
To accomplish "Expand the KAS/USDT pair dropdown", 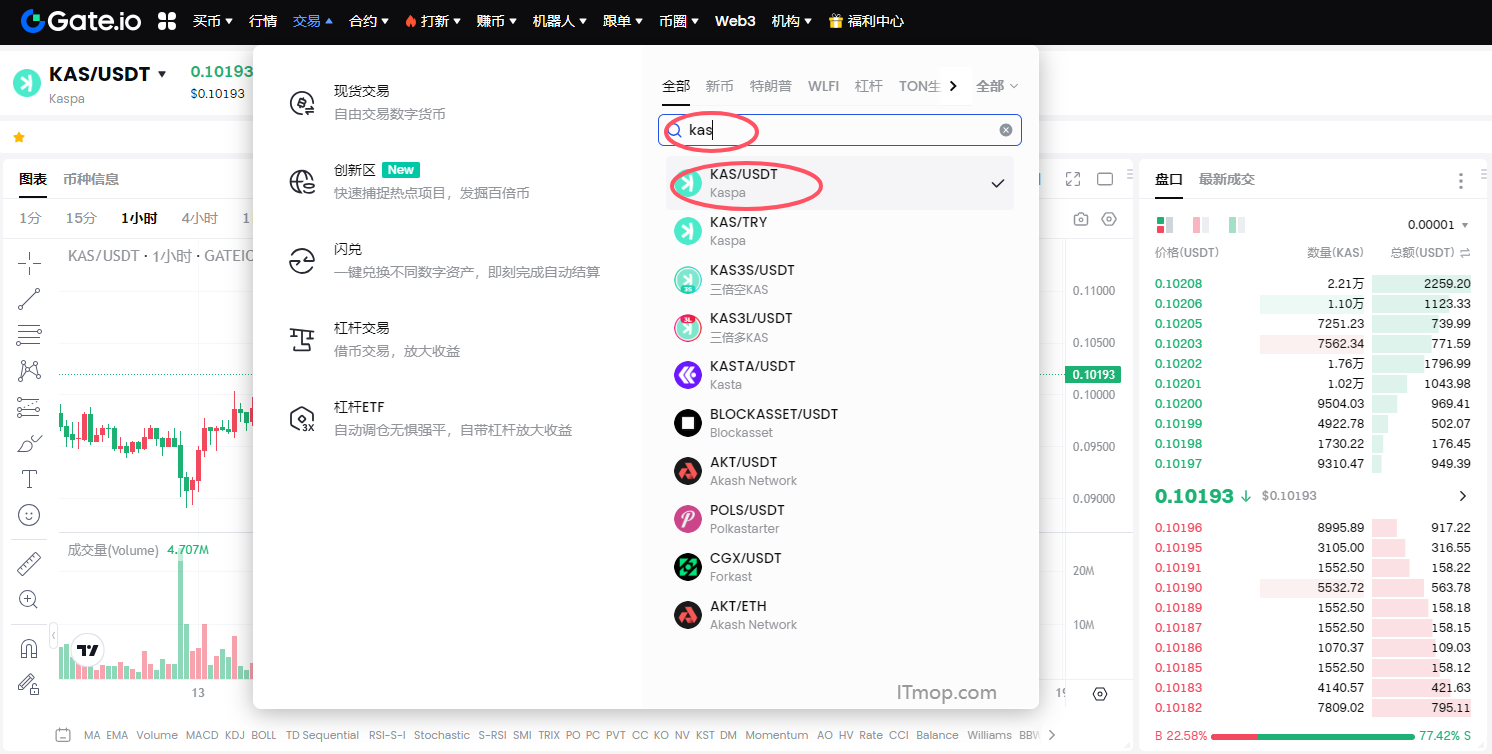I will pos(162,75).
